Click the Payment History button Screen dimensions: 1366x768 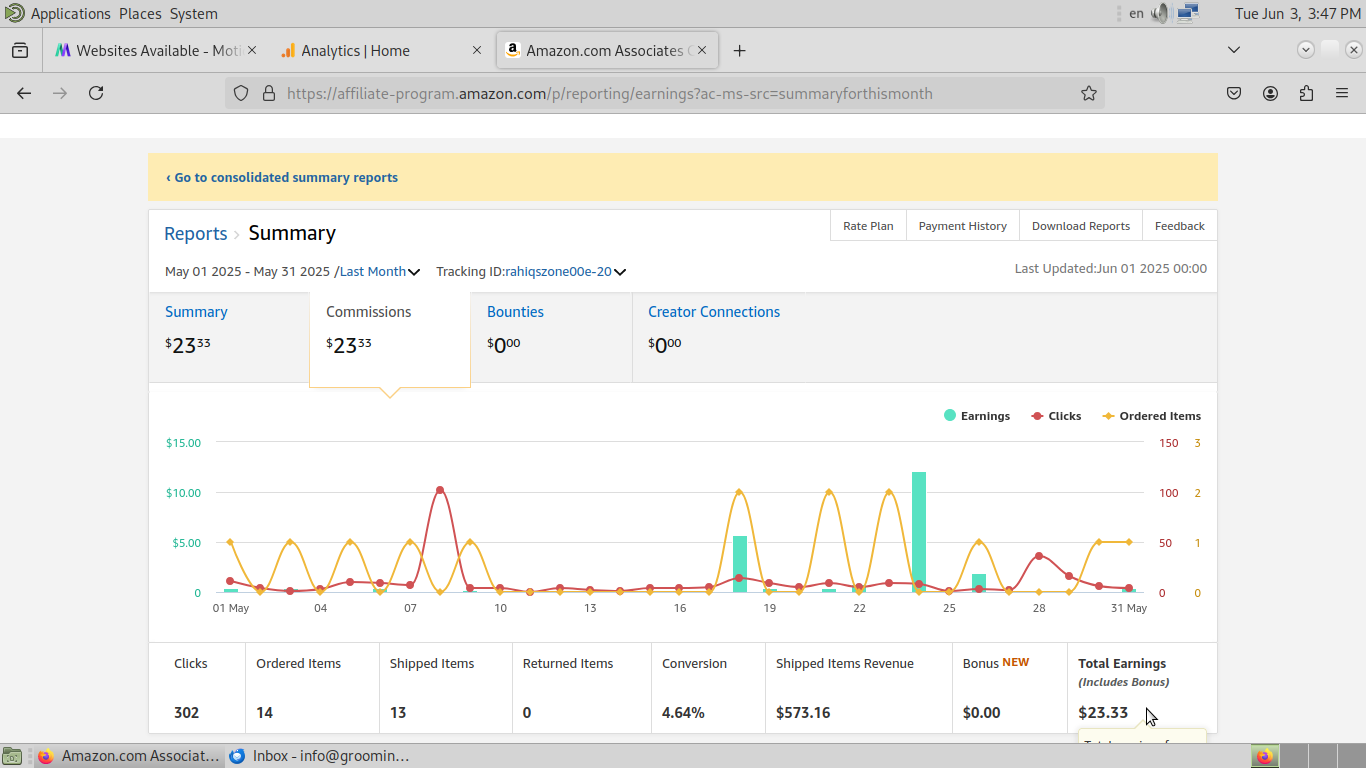point(962,226)
